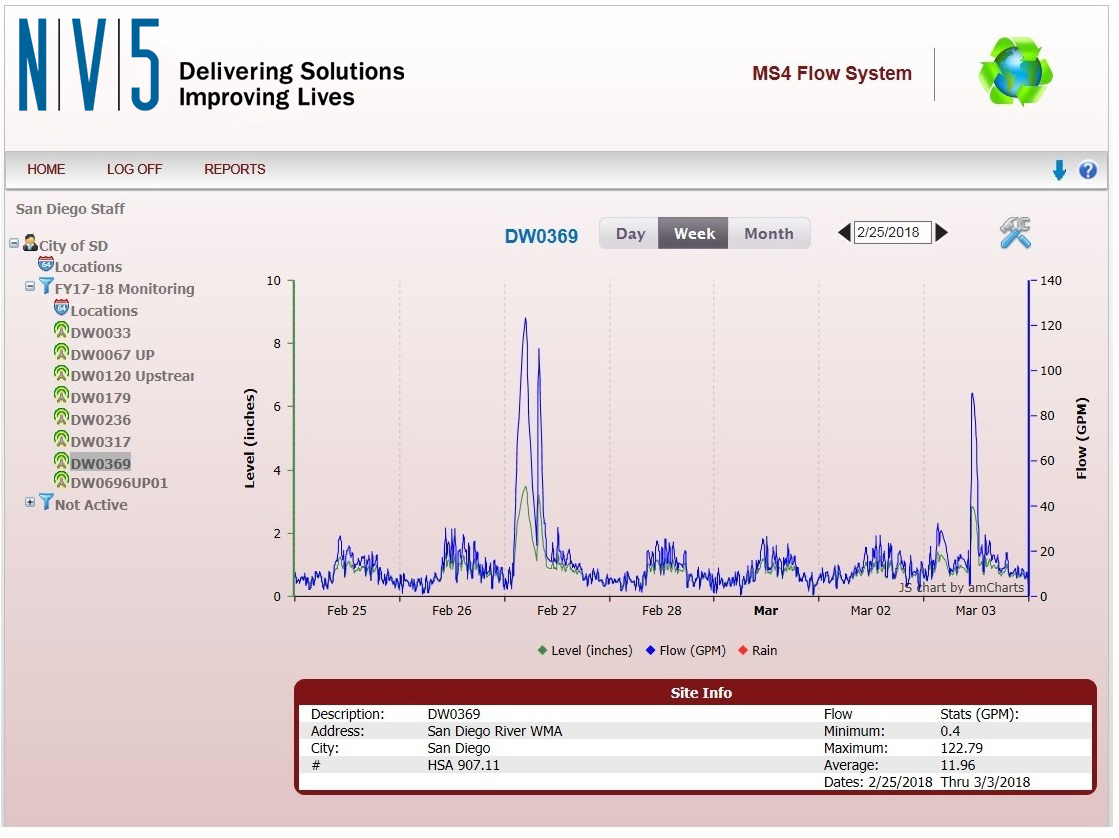Switch to the Month chart view tab

point(769,233)
